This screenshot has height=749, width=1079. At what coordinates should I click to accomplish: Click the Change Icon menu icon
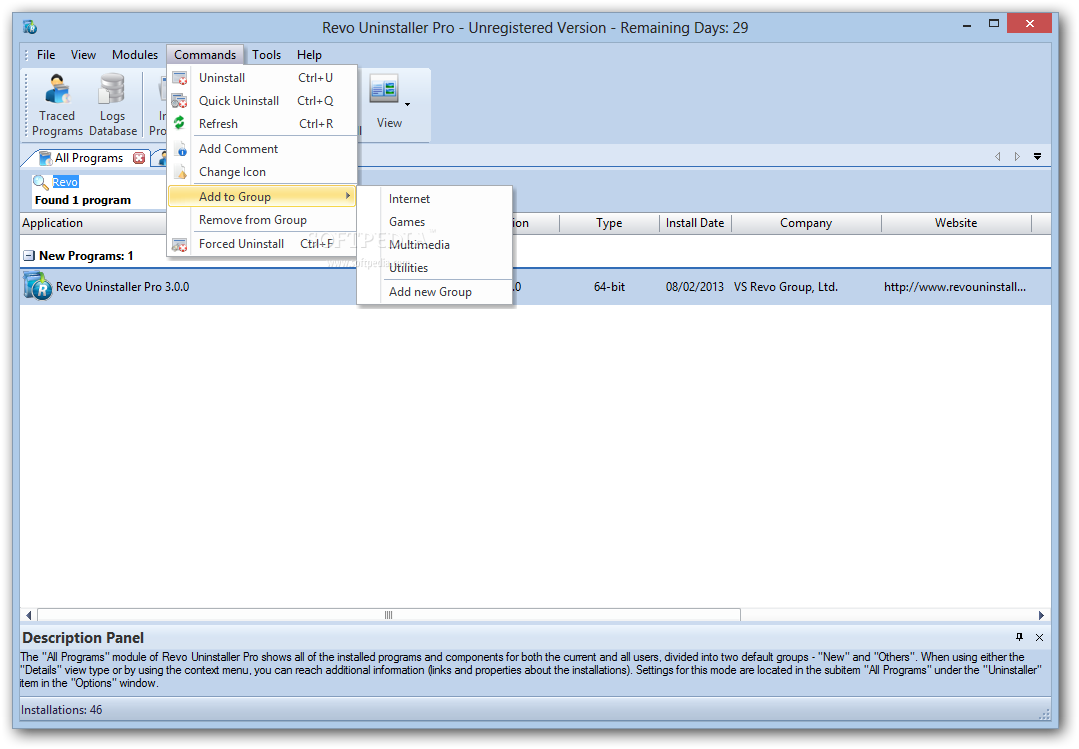[x=180, y=172]
